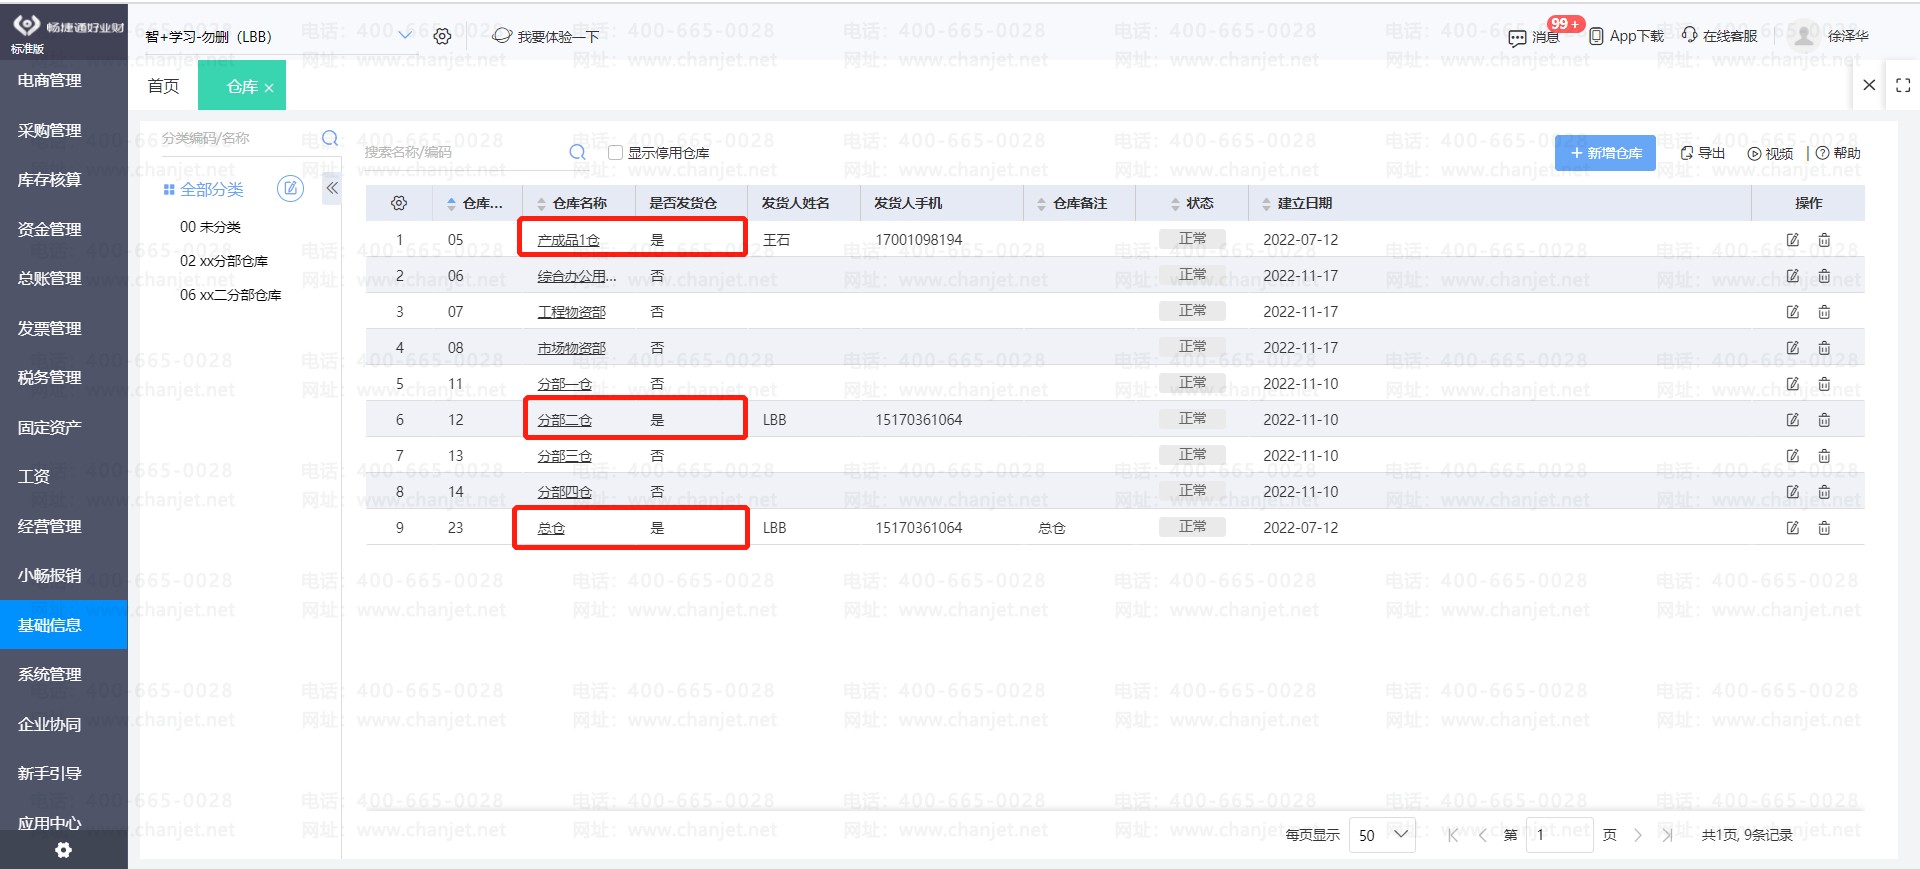Open 电商管理 in the sidebar
1920x869 pixels.
[x=50, y=81]
